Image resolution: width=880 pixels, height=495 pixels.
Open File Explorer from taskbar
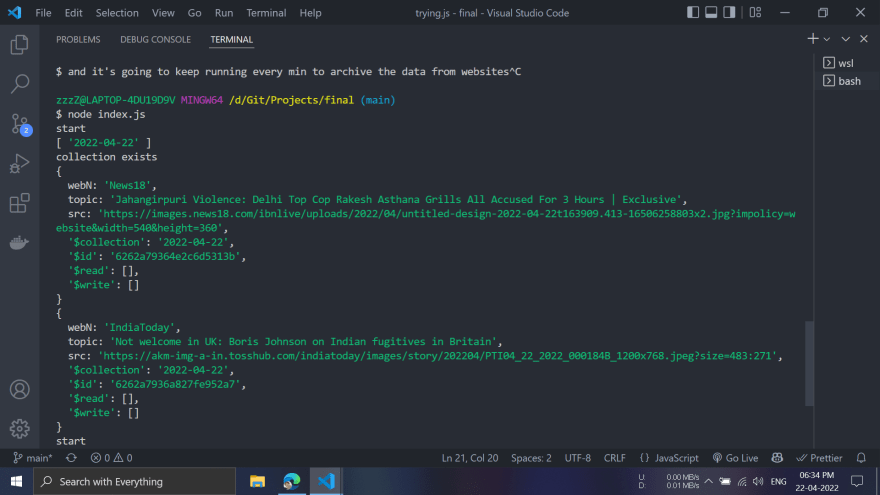(258, 482)
